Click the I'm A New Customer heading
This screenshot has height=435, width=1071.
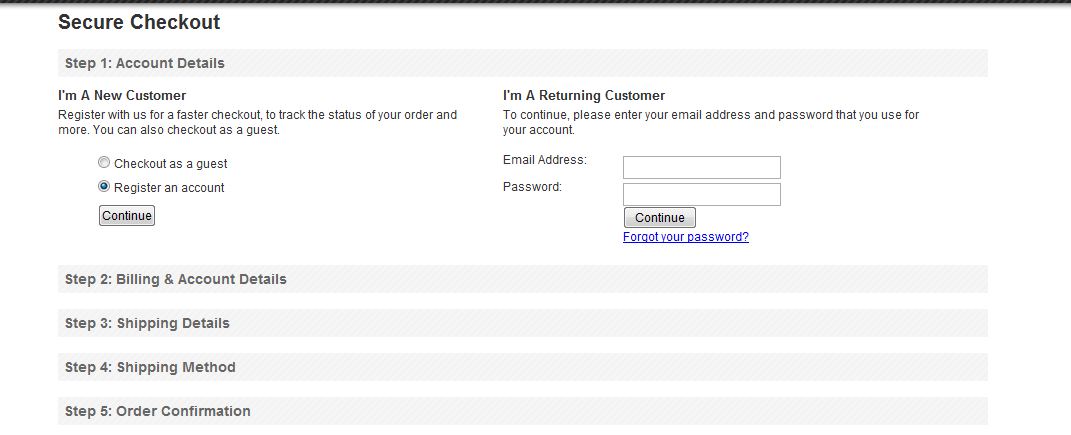pos(122,96)
